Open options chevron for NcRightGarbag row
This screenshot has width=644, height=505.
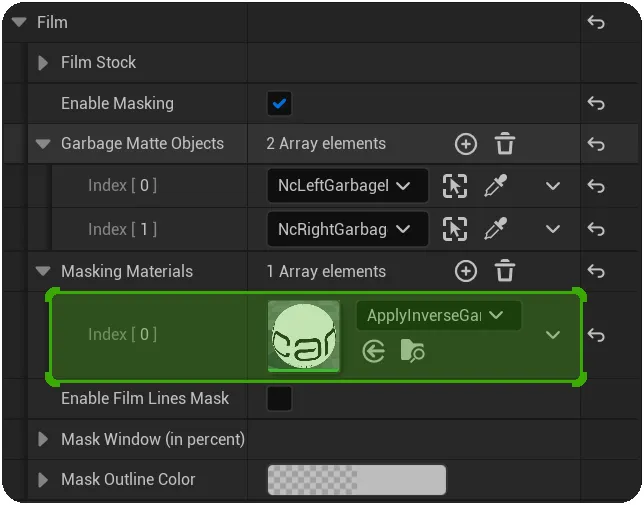(553, 229)
